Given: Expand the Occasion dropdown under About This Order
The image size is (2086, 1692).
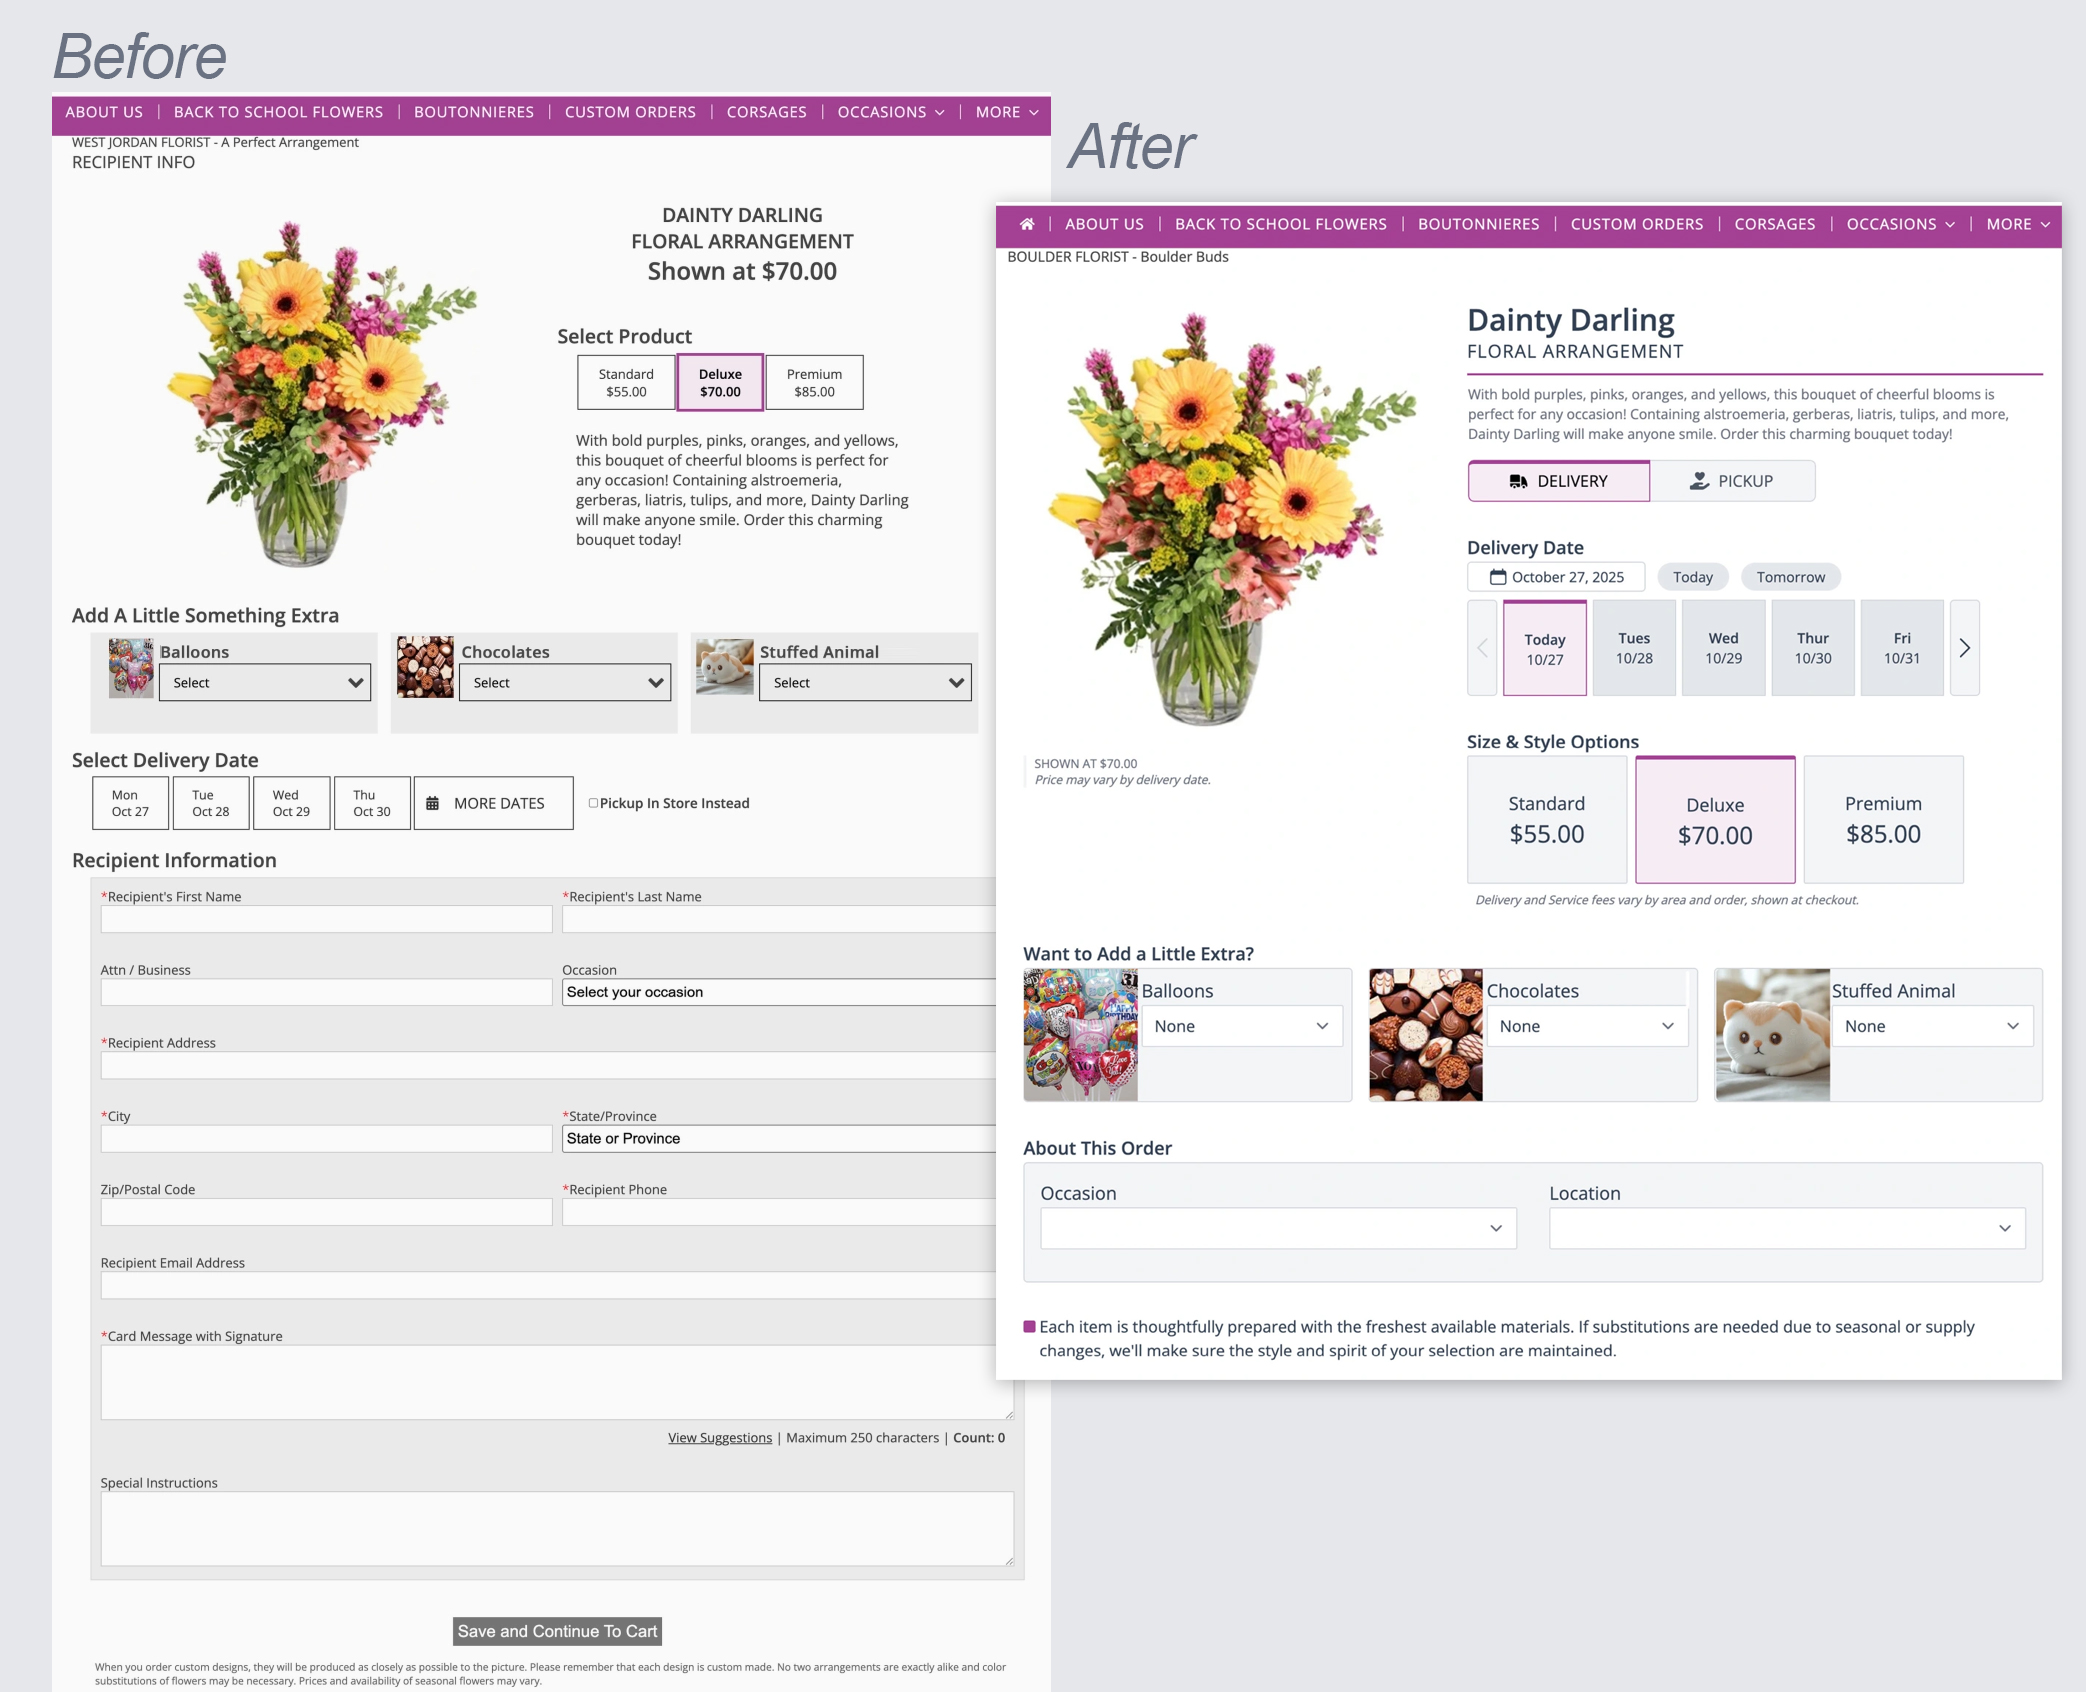Looking at the screenshot, I should click(1277, 1228).
